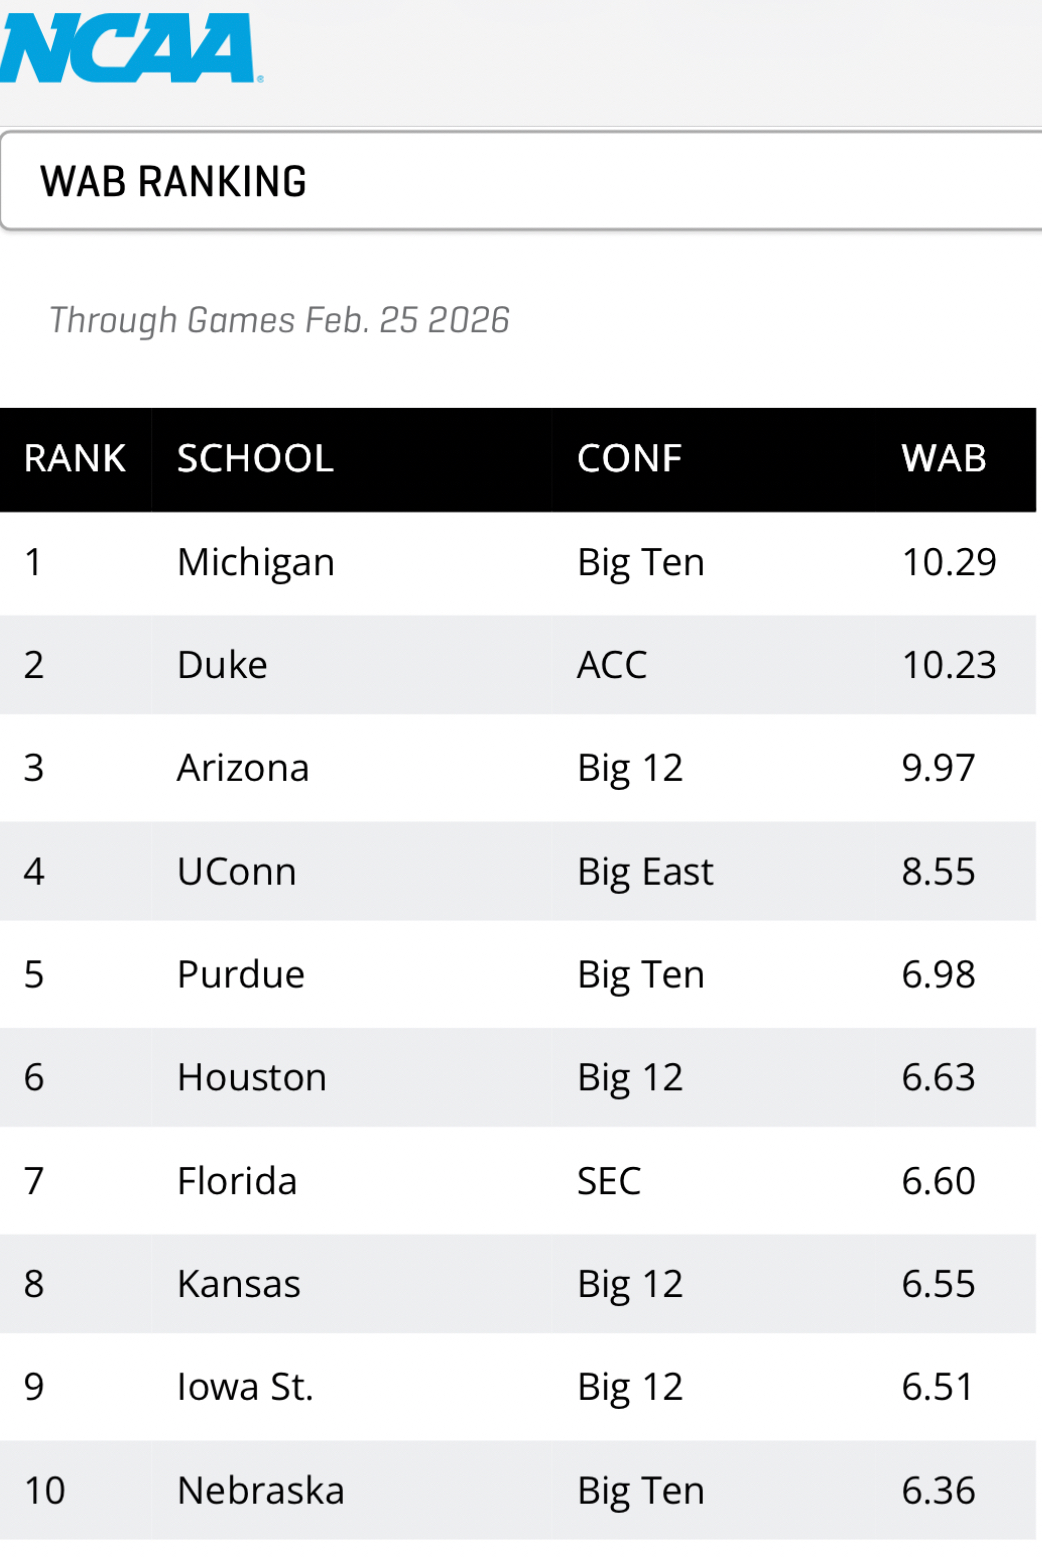The image size is (1042, 1557).
Task: Open the Houston school entry
Action: (252, 1078)
